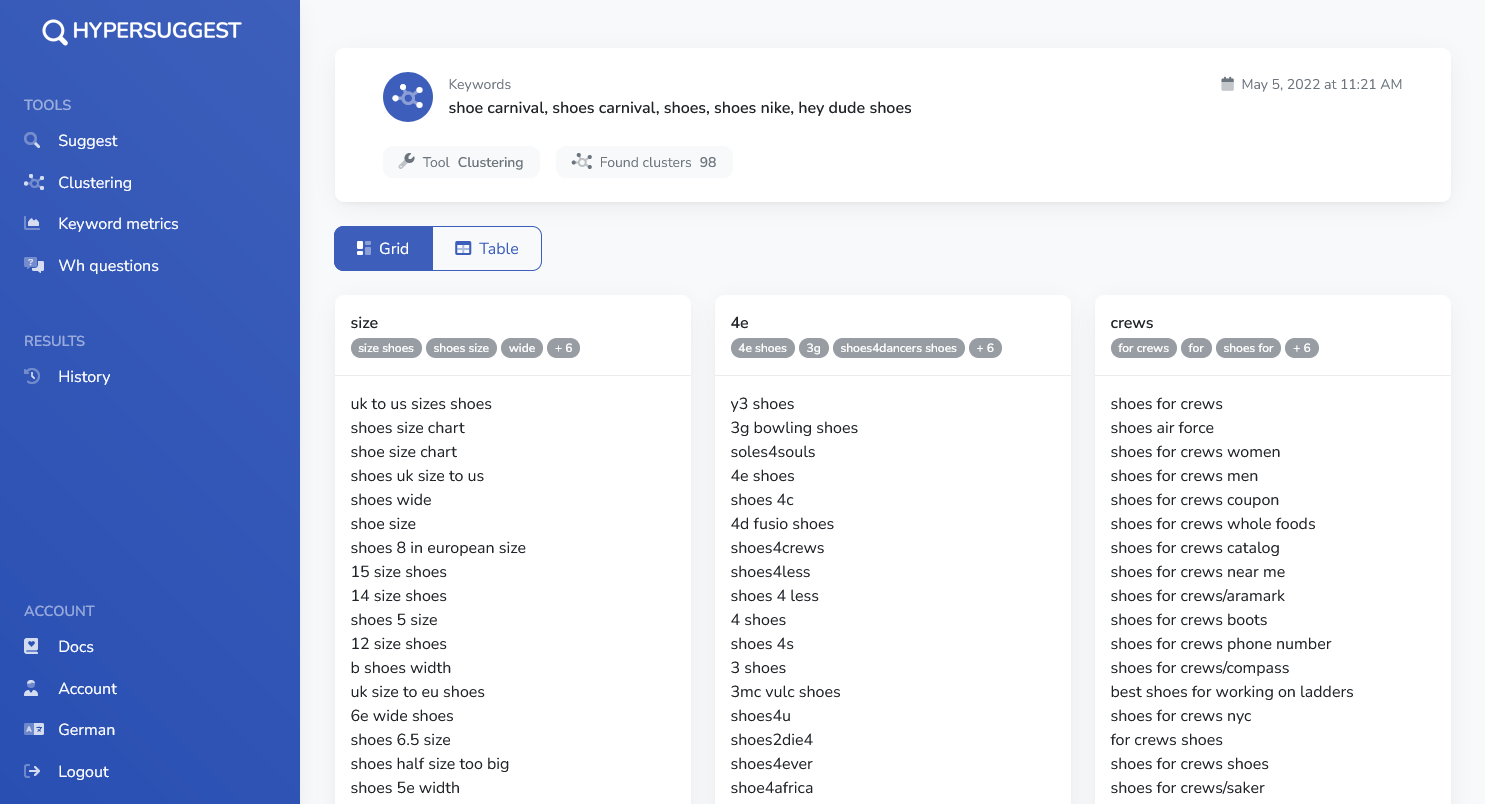The height and width of the screenshot is (804, 1485).
Task: Click the Keyword metrics chart icon
Action: (x=33, y=223)
